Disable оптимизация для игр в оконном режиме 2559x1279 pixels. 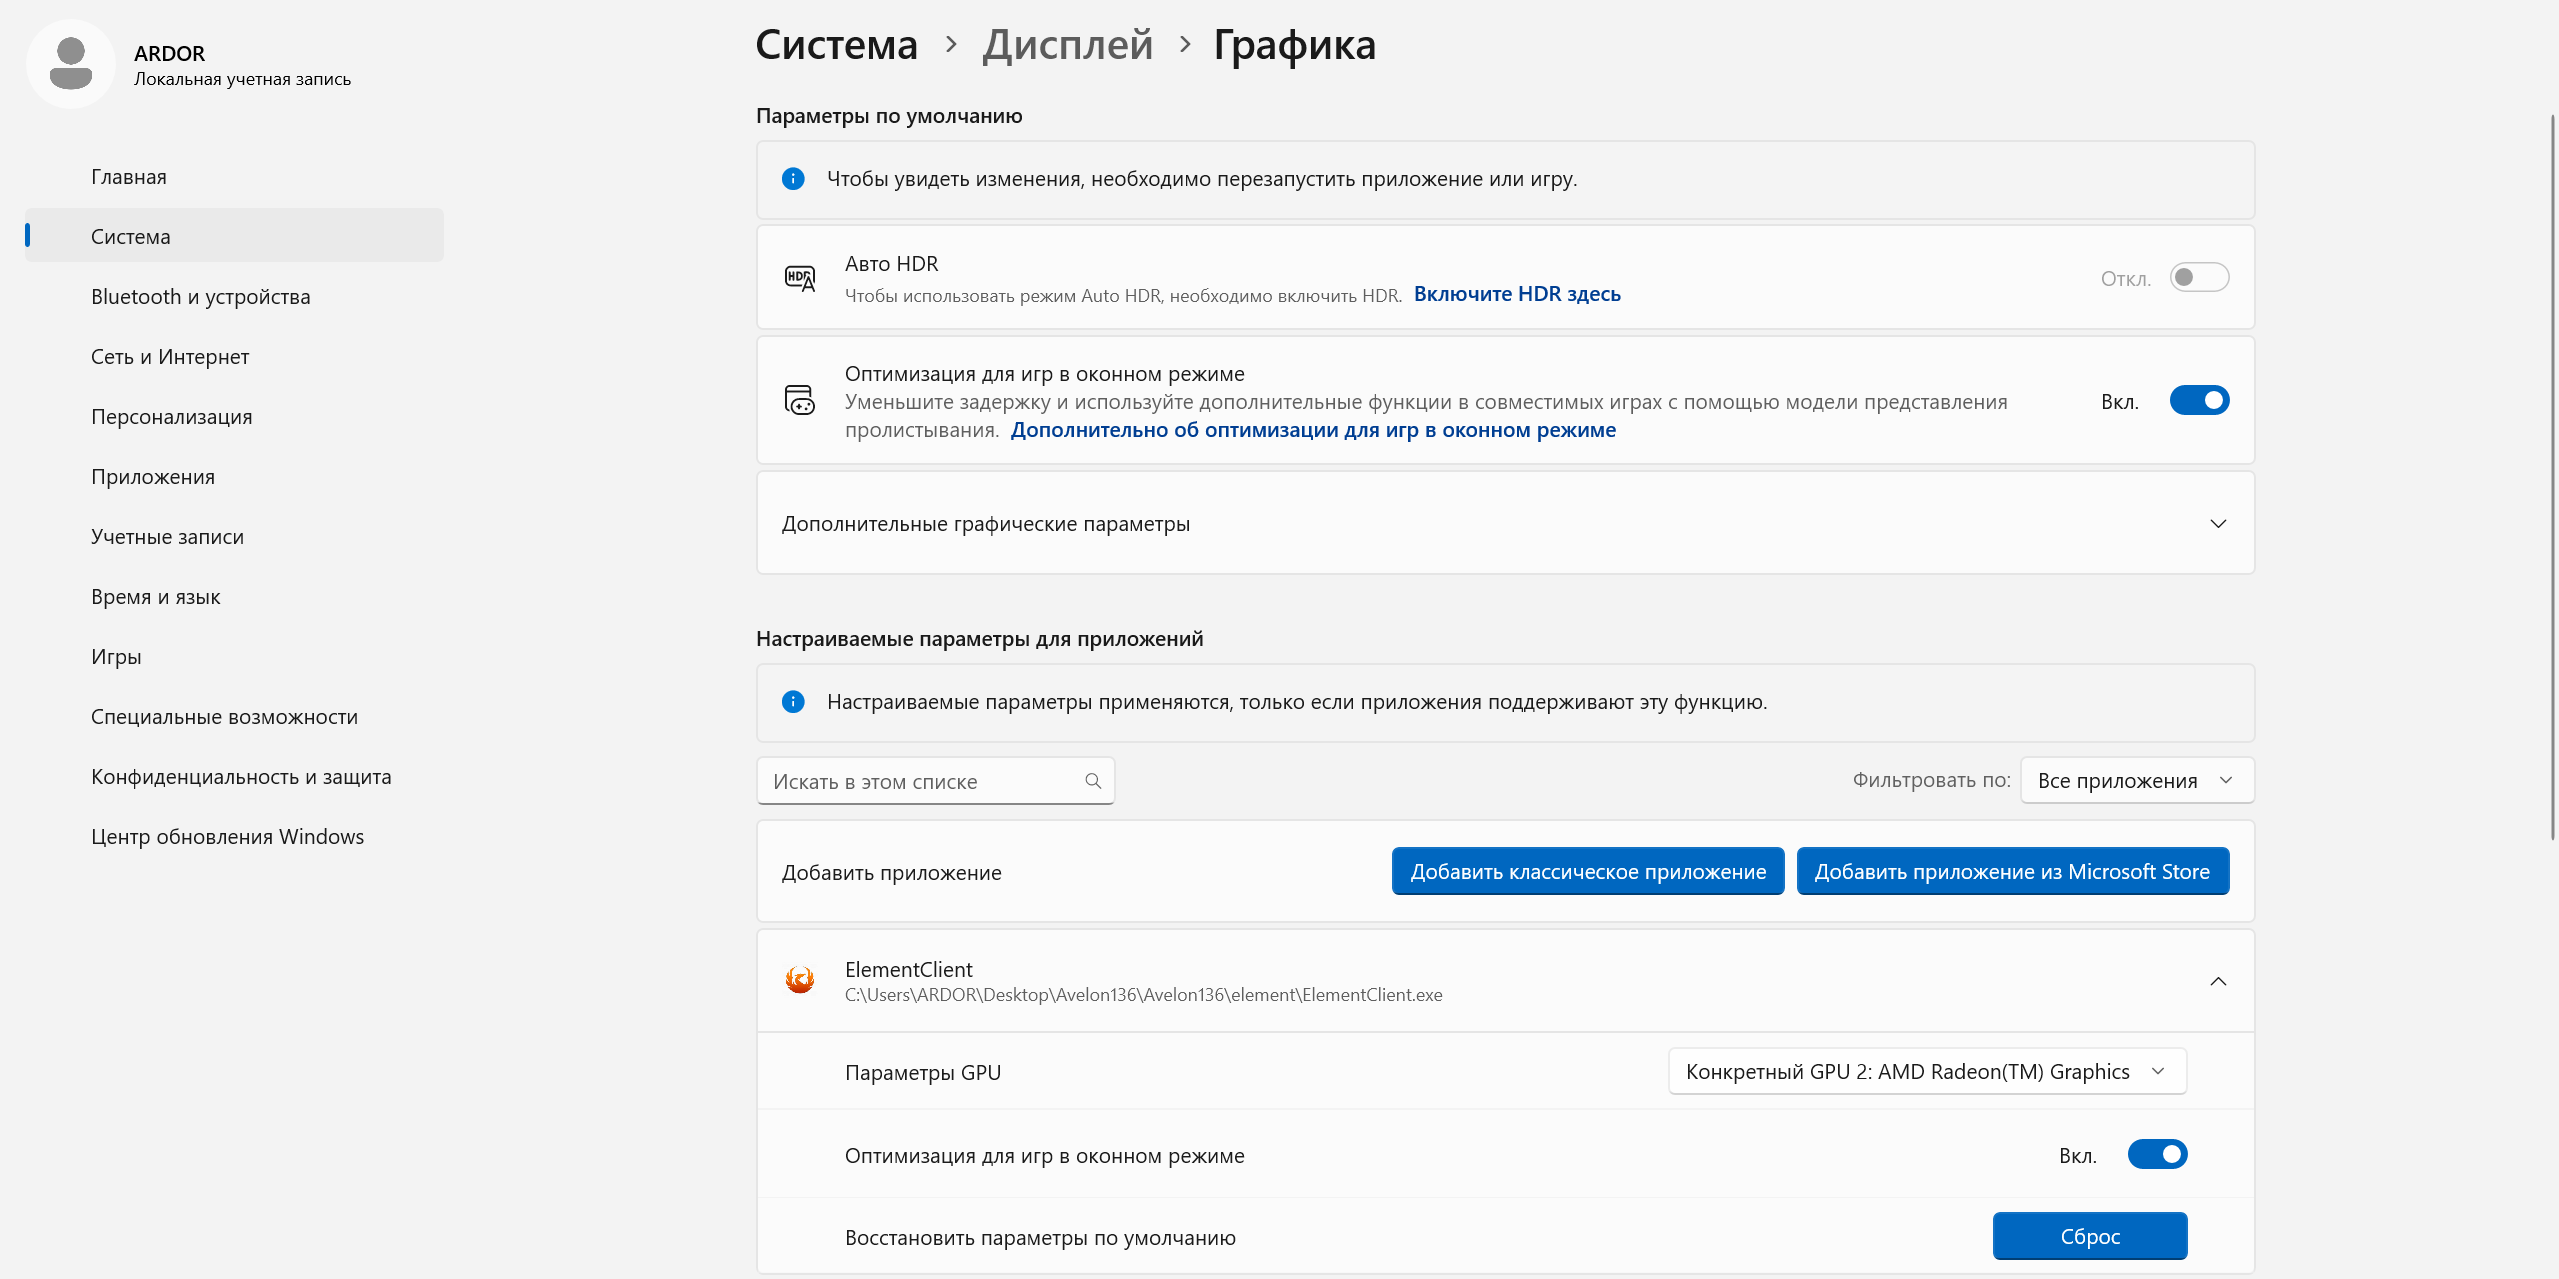tap(2199, 400)
